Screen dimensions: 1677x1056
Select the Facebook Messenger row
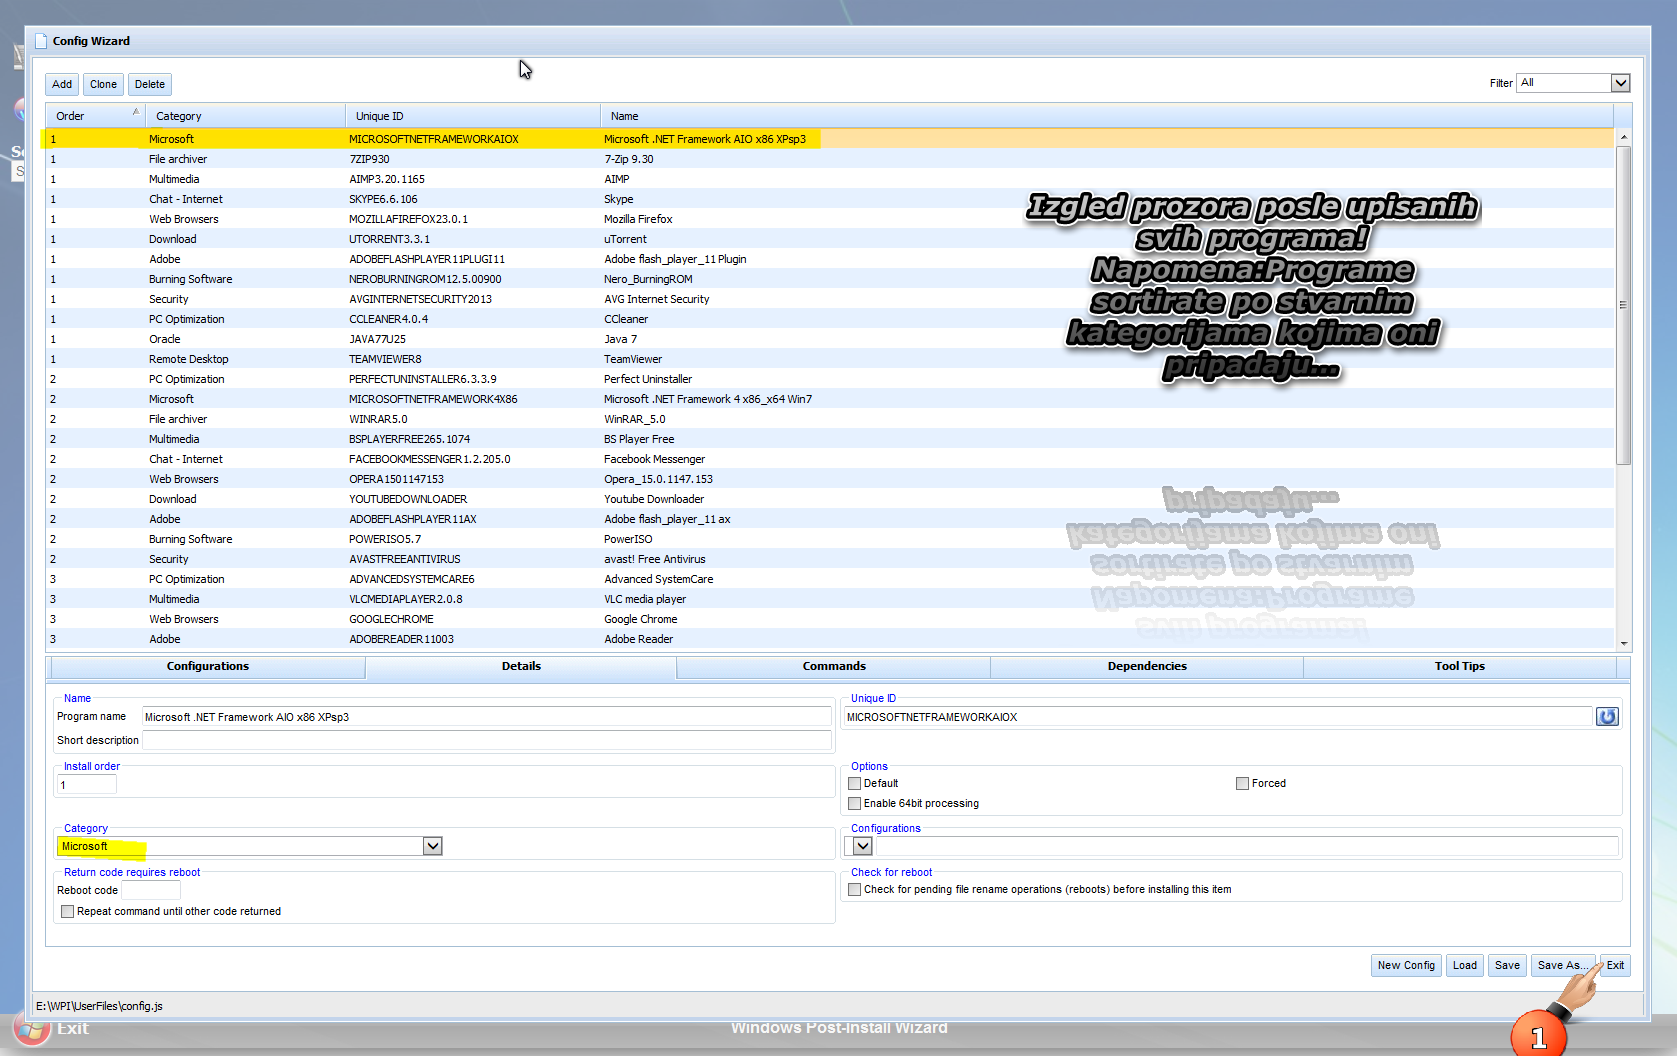coord(830,459)
